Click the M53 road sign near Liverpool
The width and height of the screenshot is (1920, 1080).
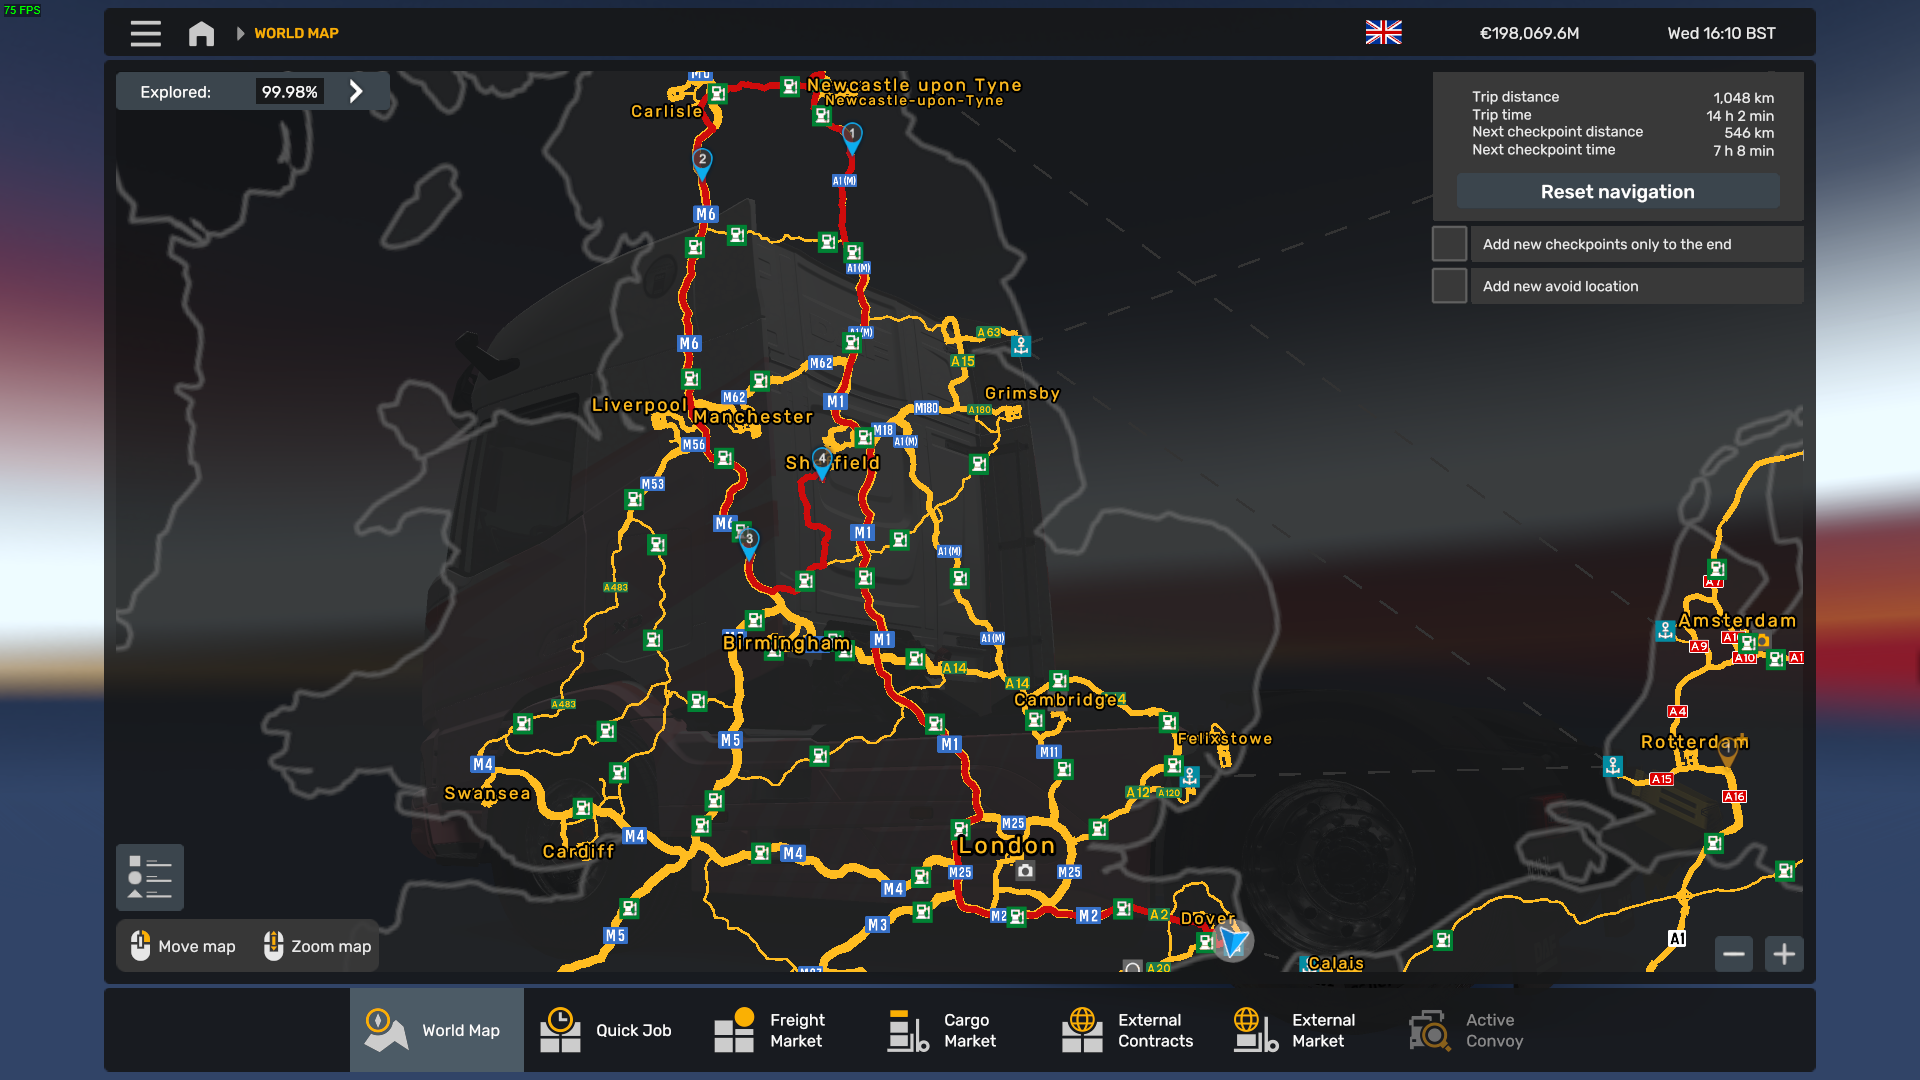pyautogui.click(x=652, y=484)
